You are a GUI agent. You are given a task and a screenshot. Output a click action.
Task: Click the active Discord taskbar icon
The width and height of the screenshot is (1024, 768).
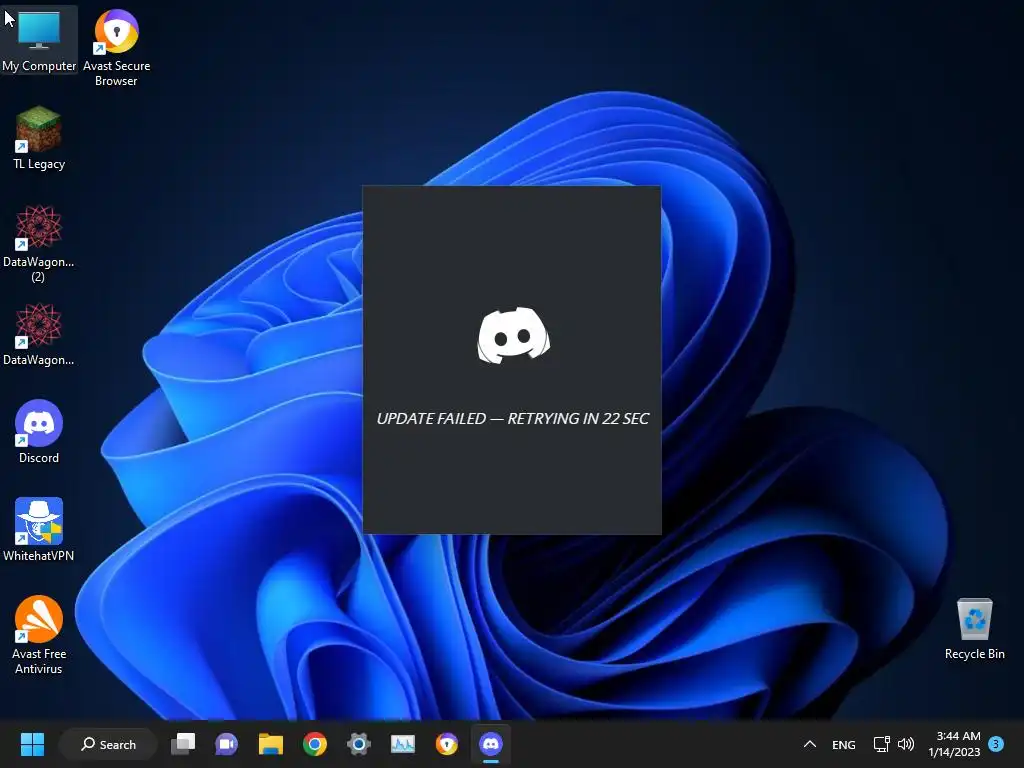point(490,744)
